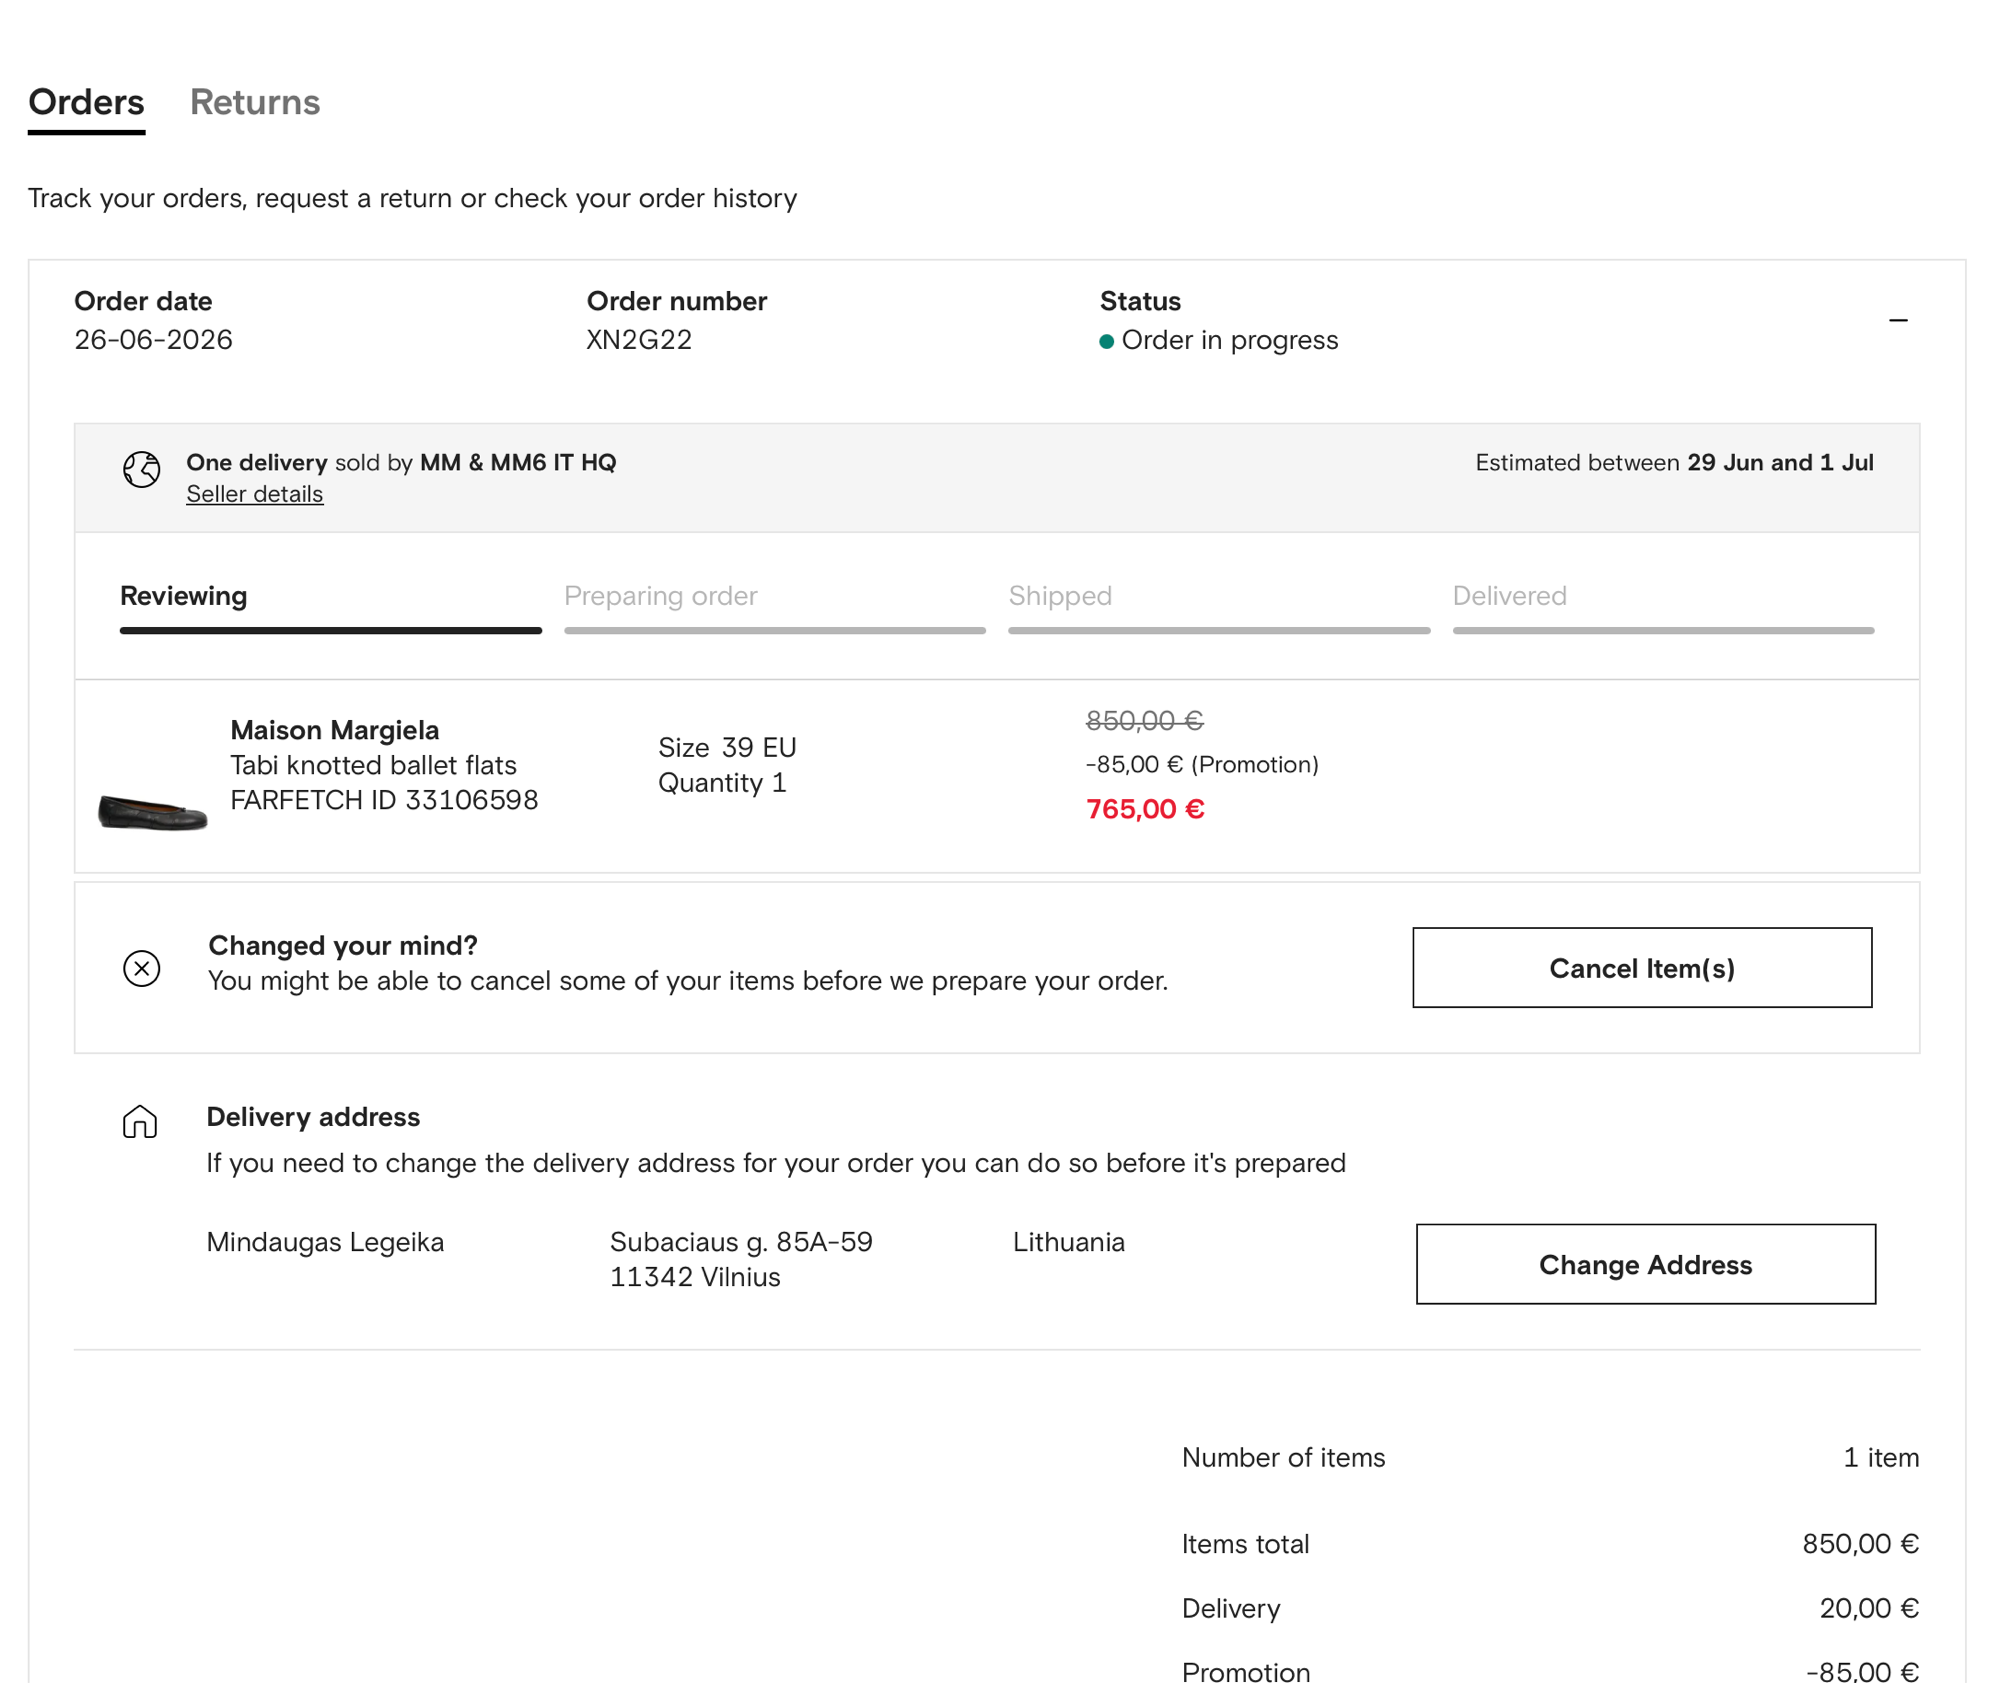This screenshot has width=2000, height=1683.
Task: Click Tabi knotted ballet flats title
Action: tap(374, 765)
